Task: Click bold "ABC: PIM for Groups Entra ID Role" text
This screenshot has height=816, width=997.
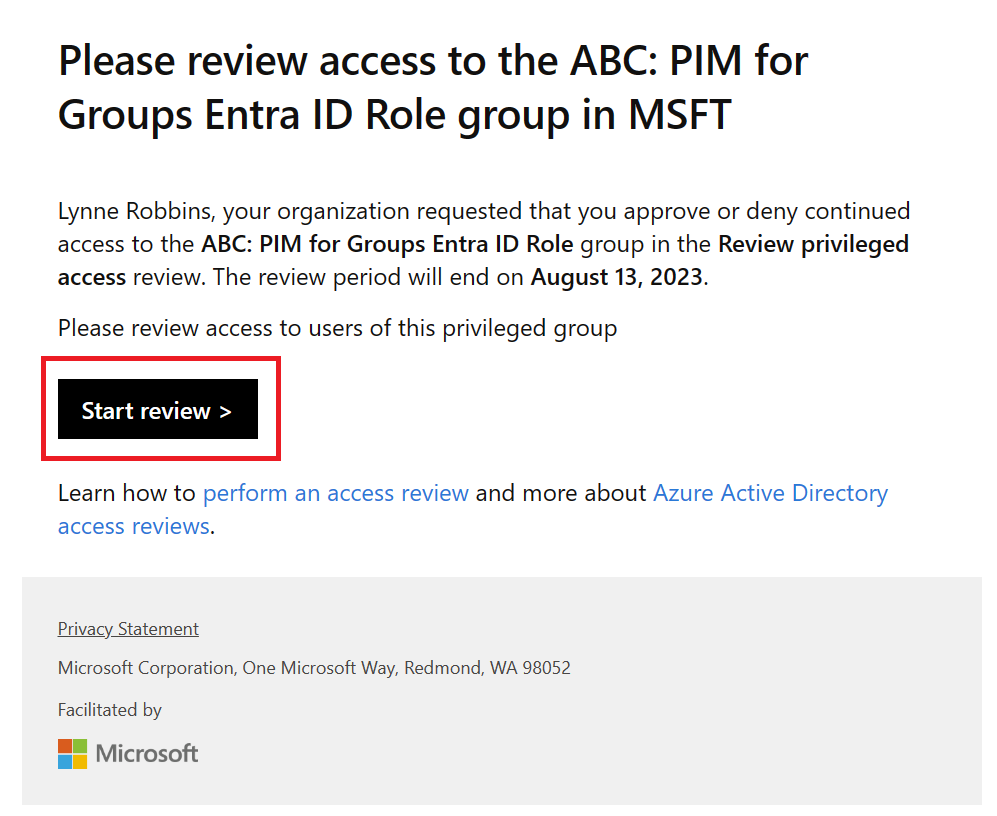Action: (387, 245)
